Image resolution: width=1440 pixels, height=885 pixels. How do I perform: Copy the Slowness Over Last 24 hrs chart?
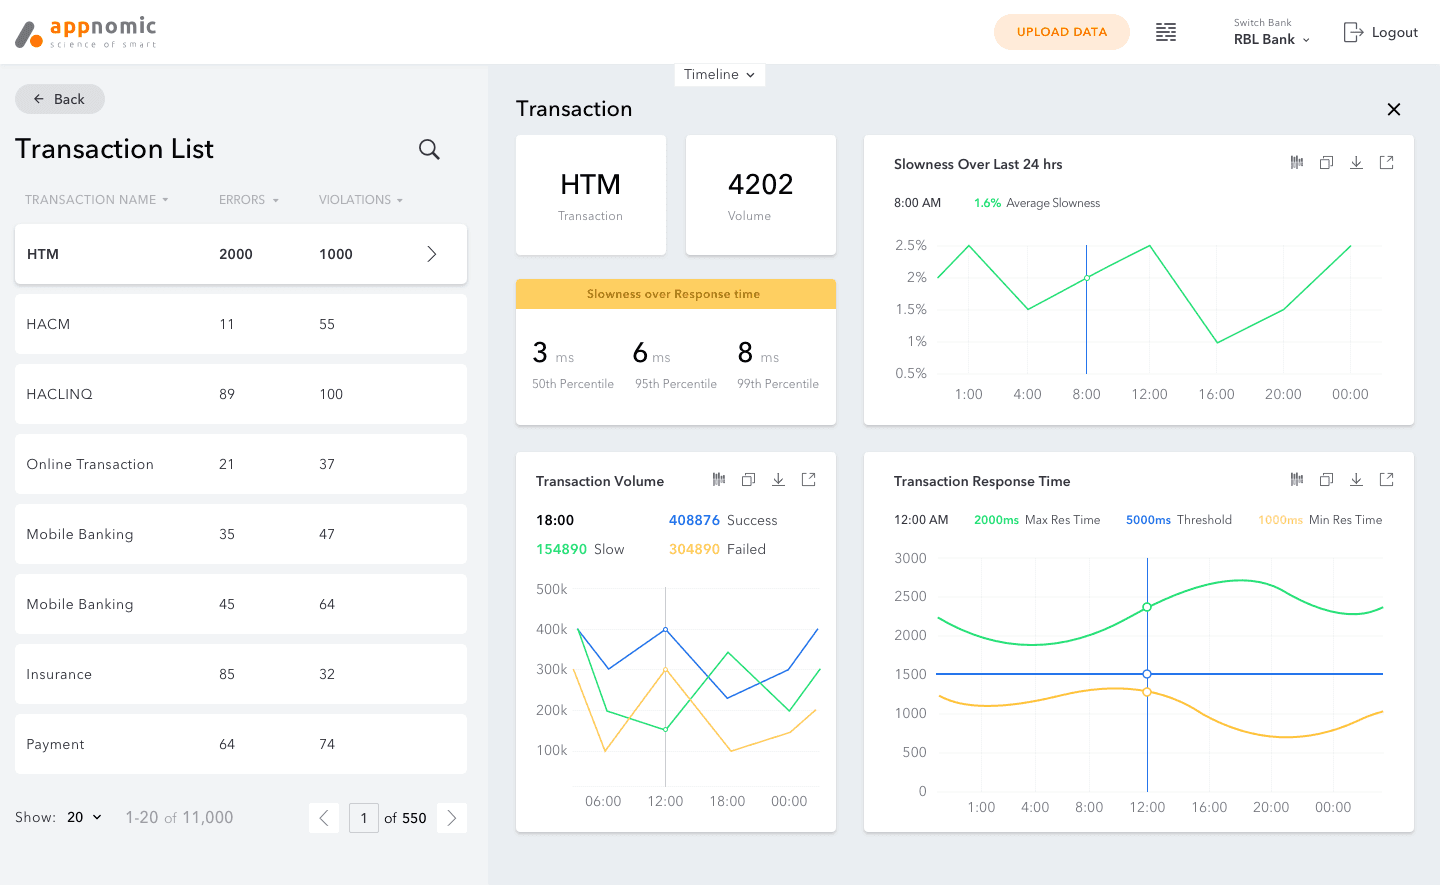pos(1326,162)
